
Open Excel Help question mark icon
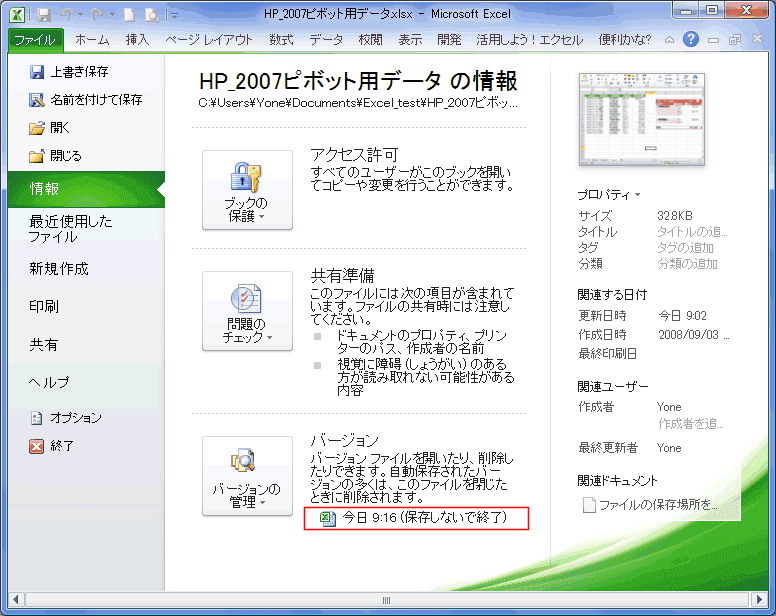point(691,39)
